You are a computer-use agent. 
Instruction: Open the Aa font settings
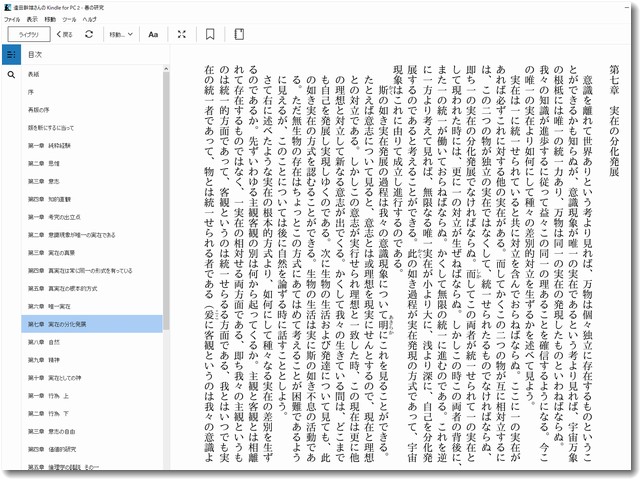pyautogui.click(x=153, y=34)
